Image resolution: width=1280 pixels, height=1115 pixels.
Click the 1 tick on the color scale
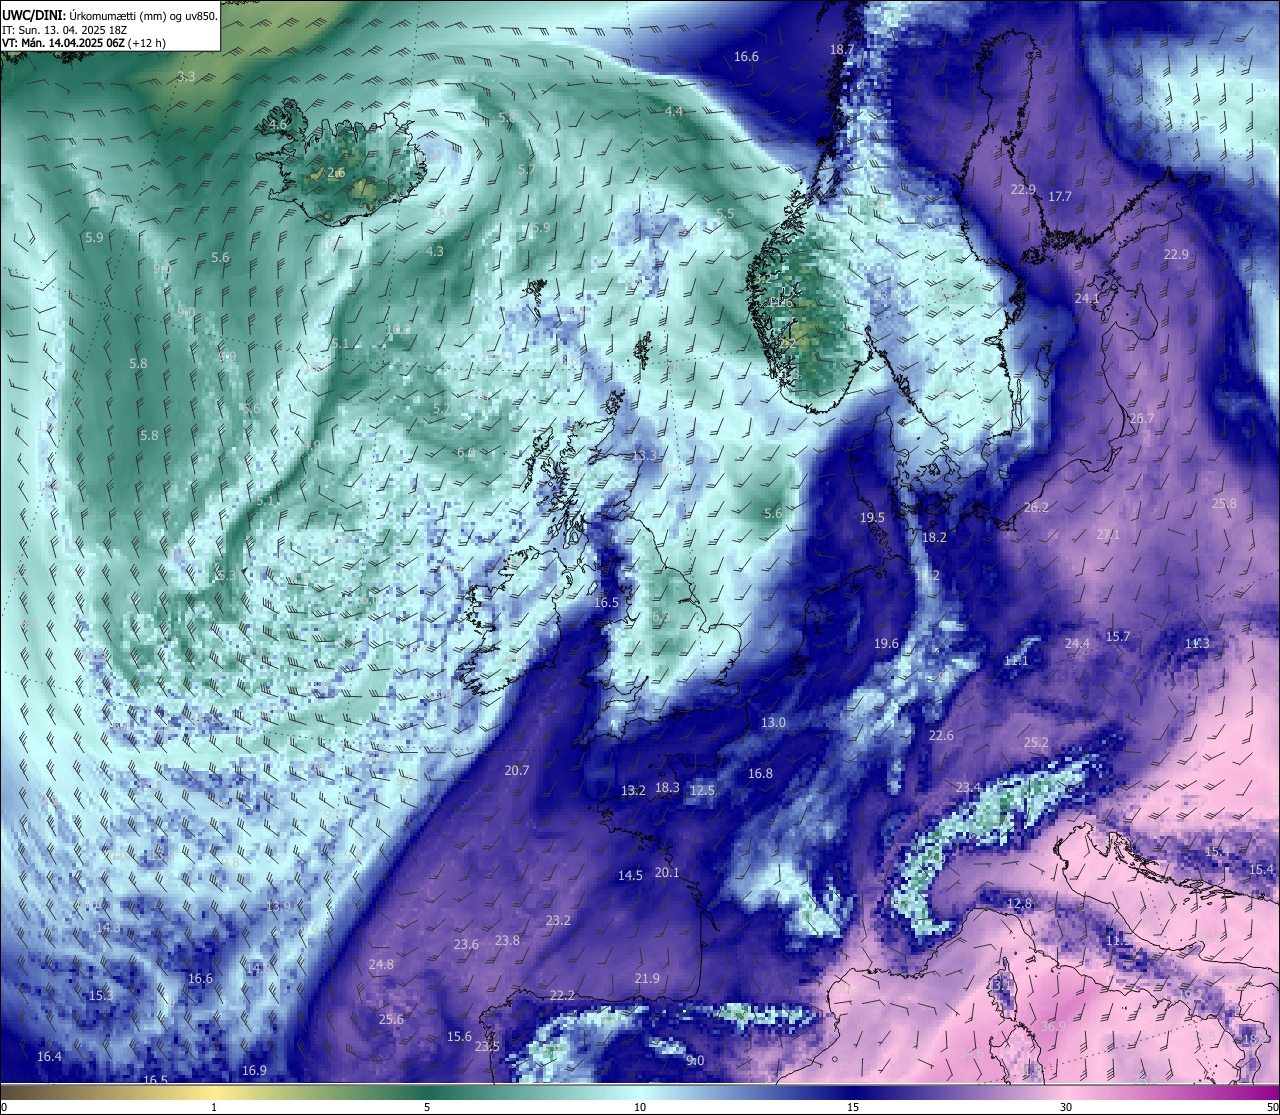(x=214, y=1107)
